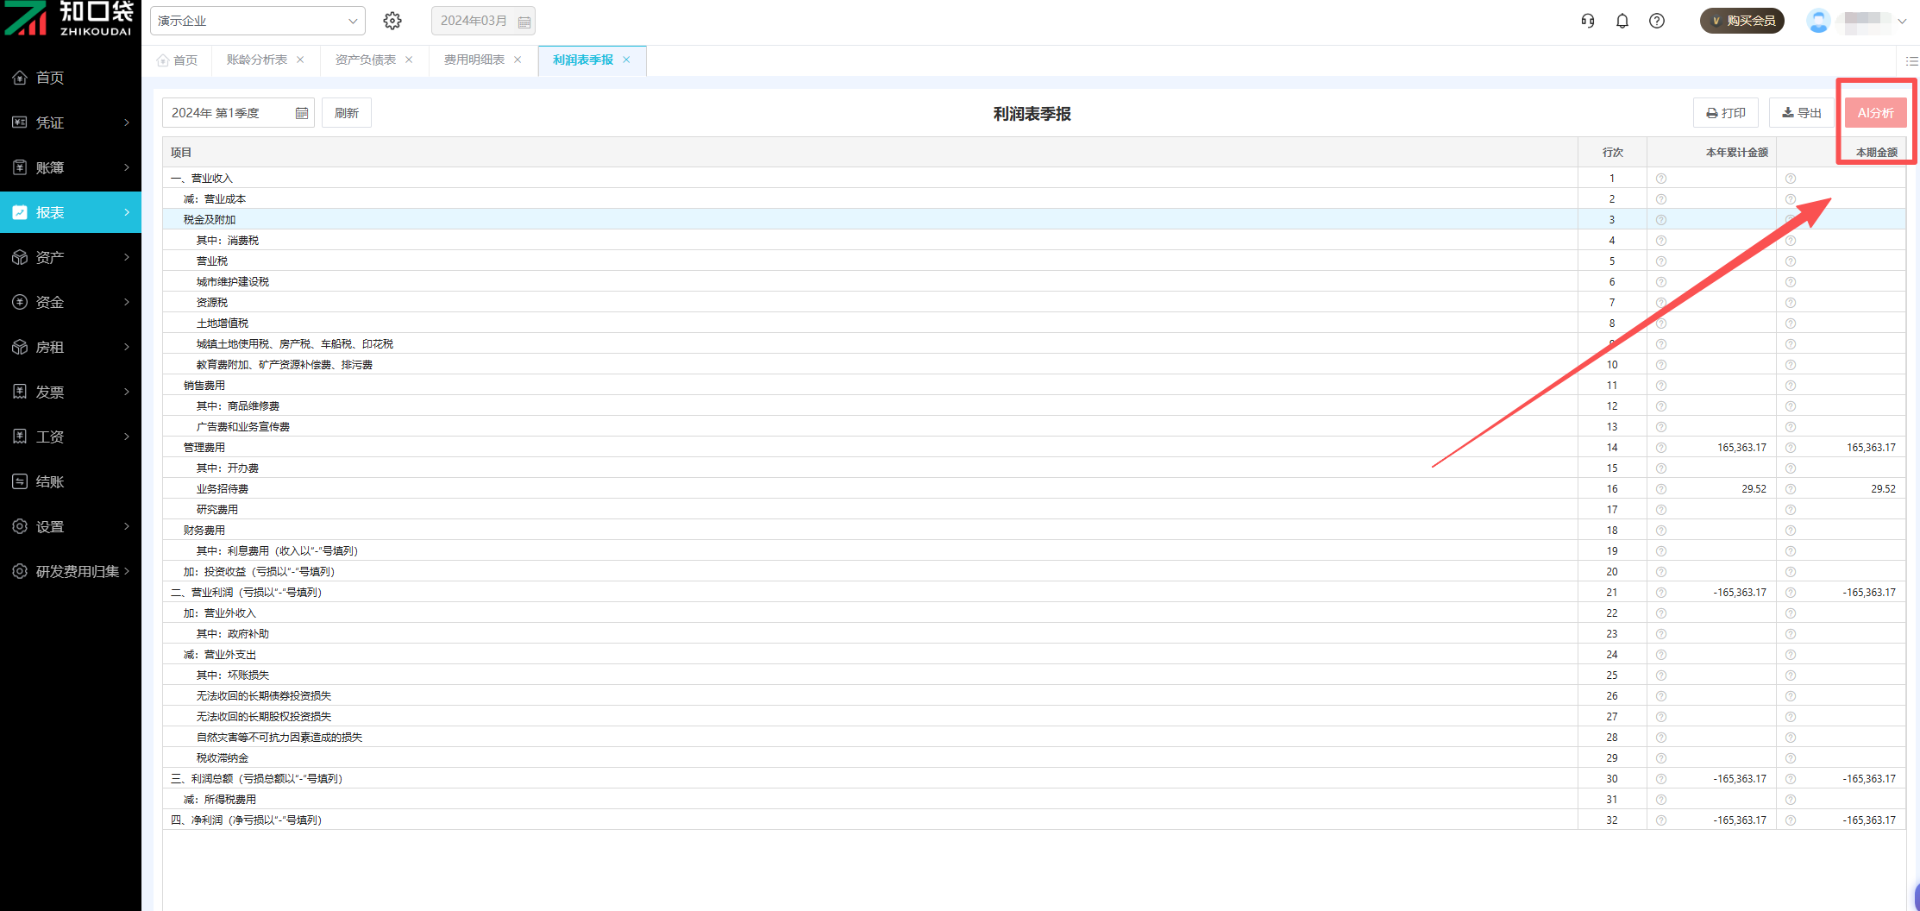Click the 导出 export button
The height and width of the screenshot is (911, 1920).
pyautogui.click(x=1801, y=113)
